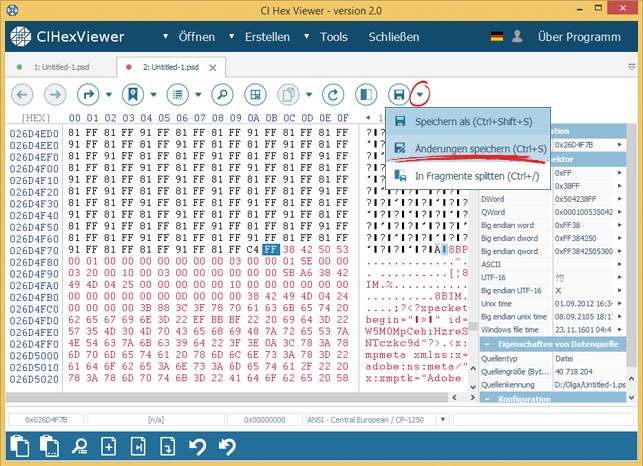Click column header 0A in hex view
643x466 pixels.
[x=253, y=118]
